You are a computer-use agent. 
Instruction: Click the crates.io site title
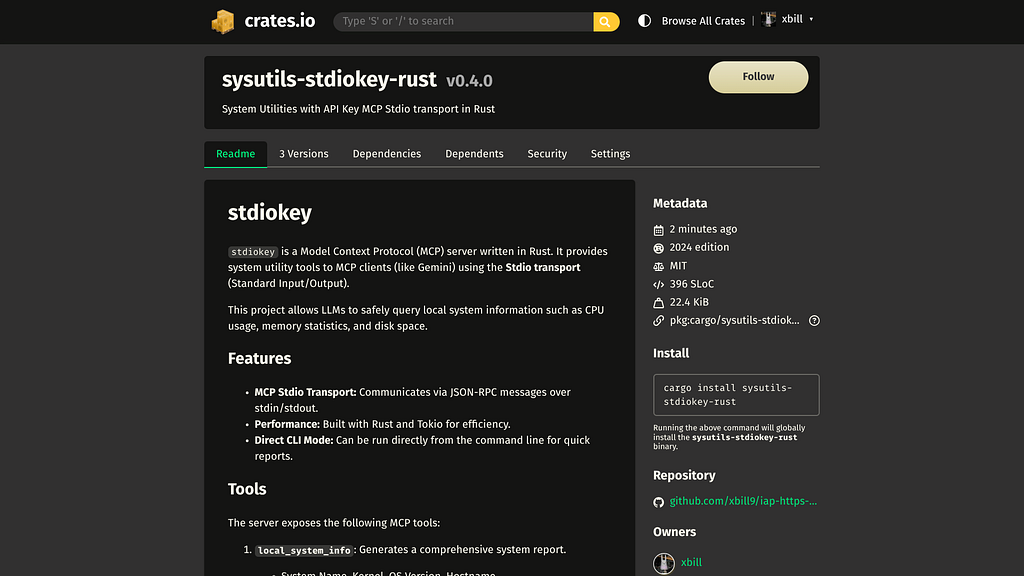280,21
